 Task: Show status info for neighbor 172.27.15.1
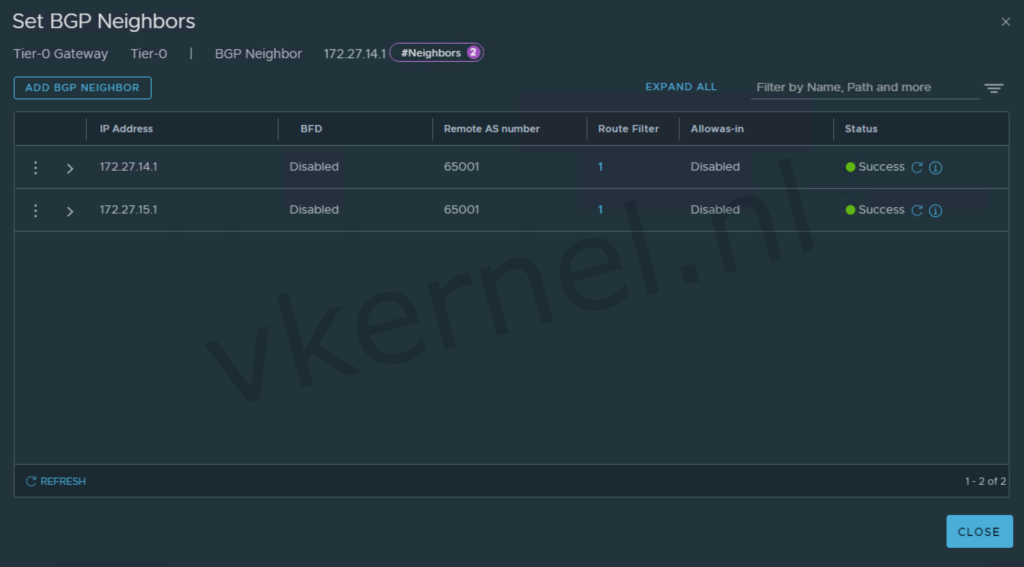tap(936, 211)
